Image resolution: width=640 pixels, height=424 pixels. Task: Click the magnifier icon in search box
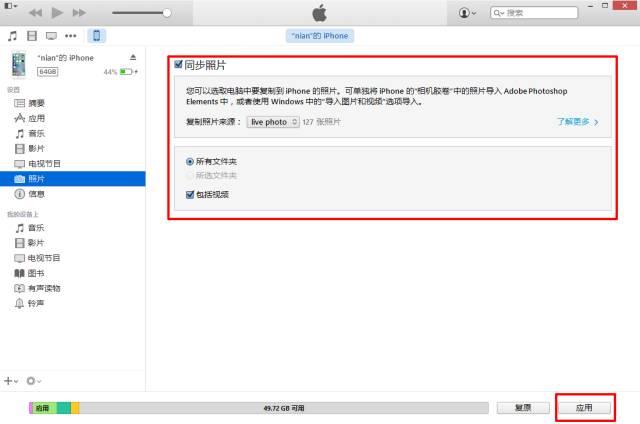pos(498,13)
